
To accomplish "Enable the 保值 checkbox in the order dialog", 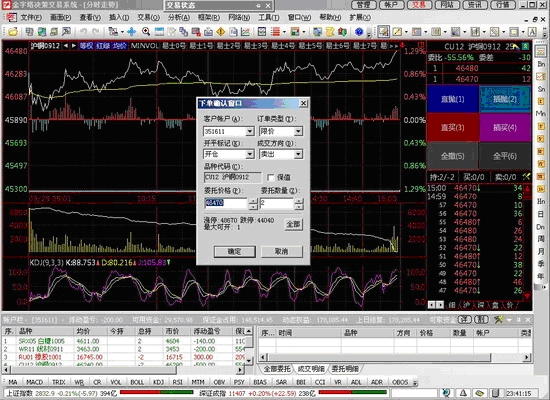I will point(270,178).
